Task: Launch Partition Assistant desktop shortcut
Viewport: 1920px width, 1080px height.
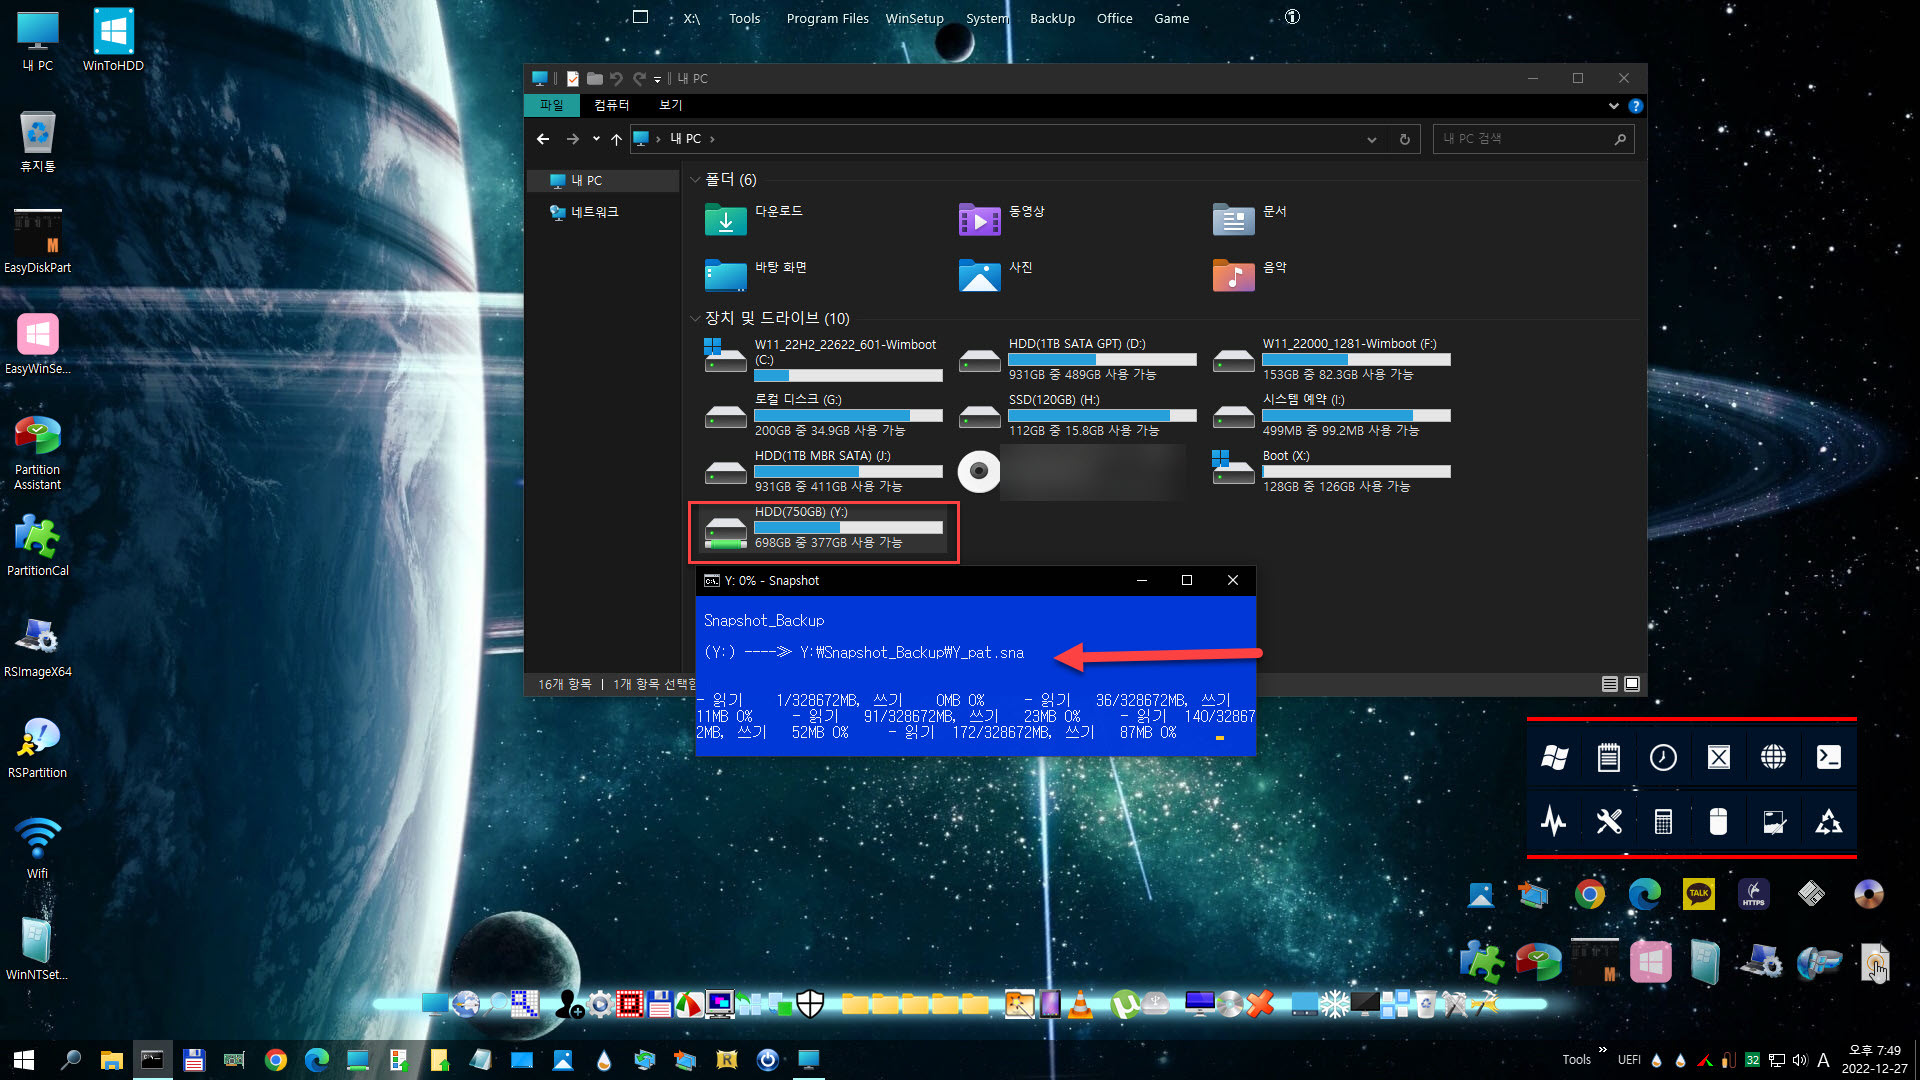Action: pos(38,452)
